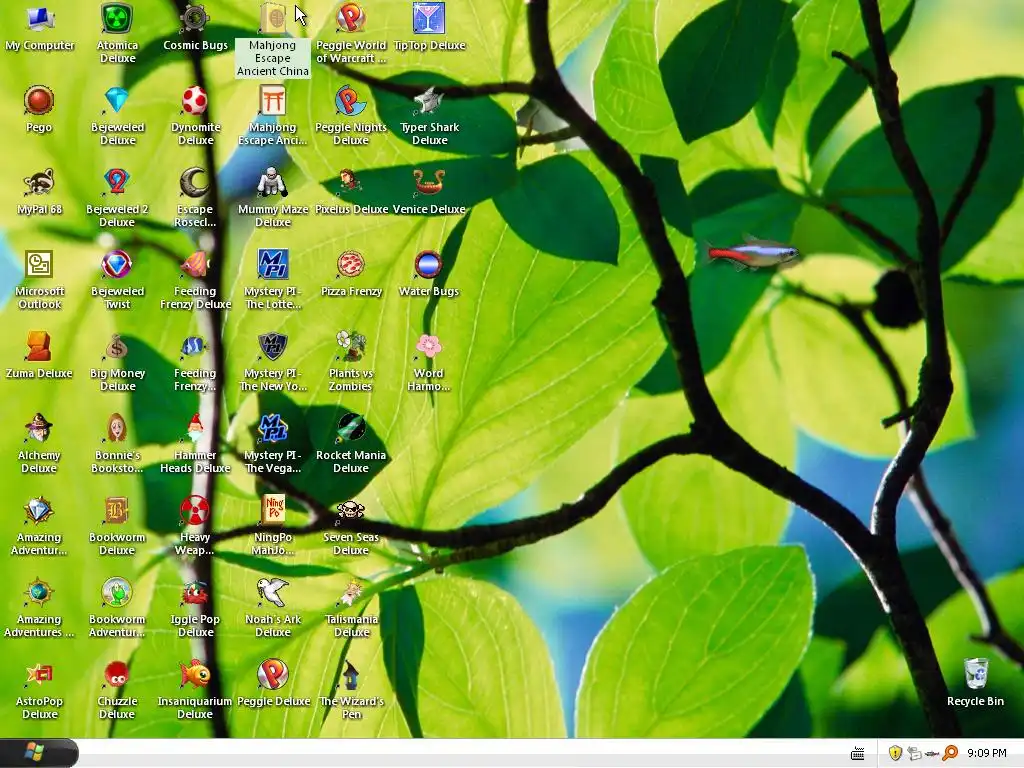The image size is (1024, 768).
Task: Click the Bonnie's Bookstore icon
Action: (118, 429)
